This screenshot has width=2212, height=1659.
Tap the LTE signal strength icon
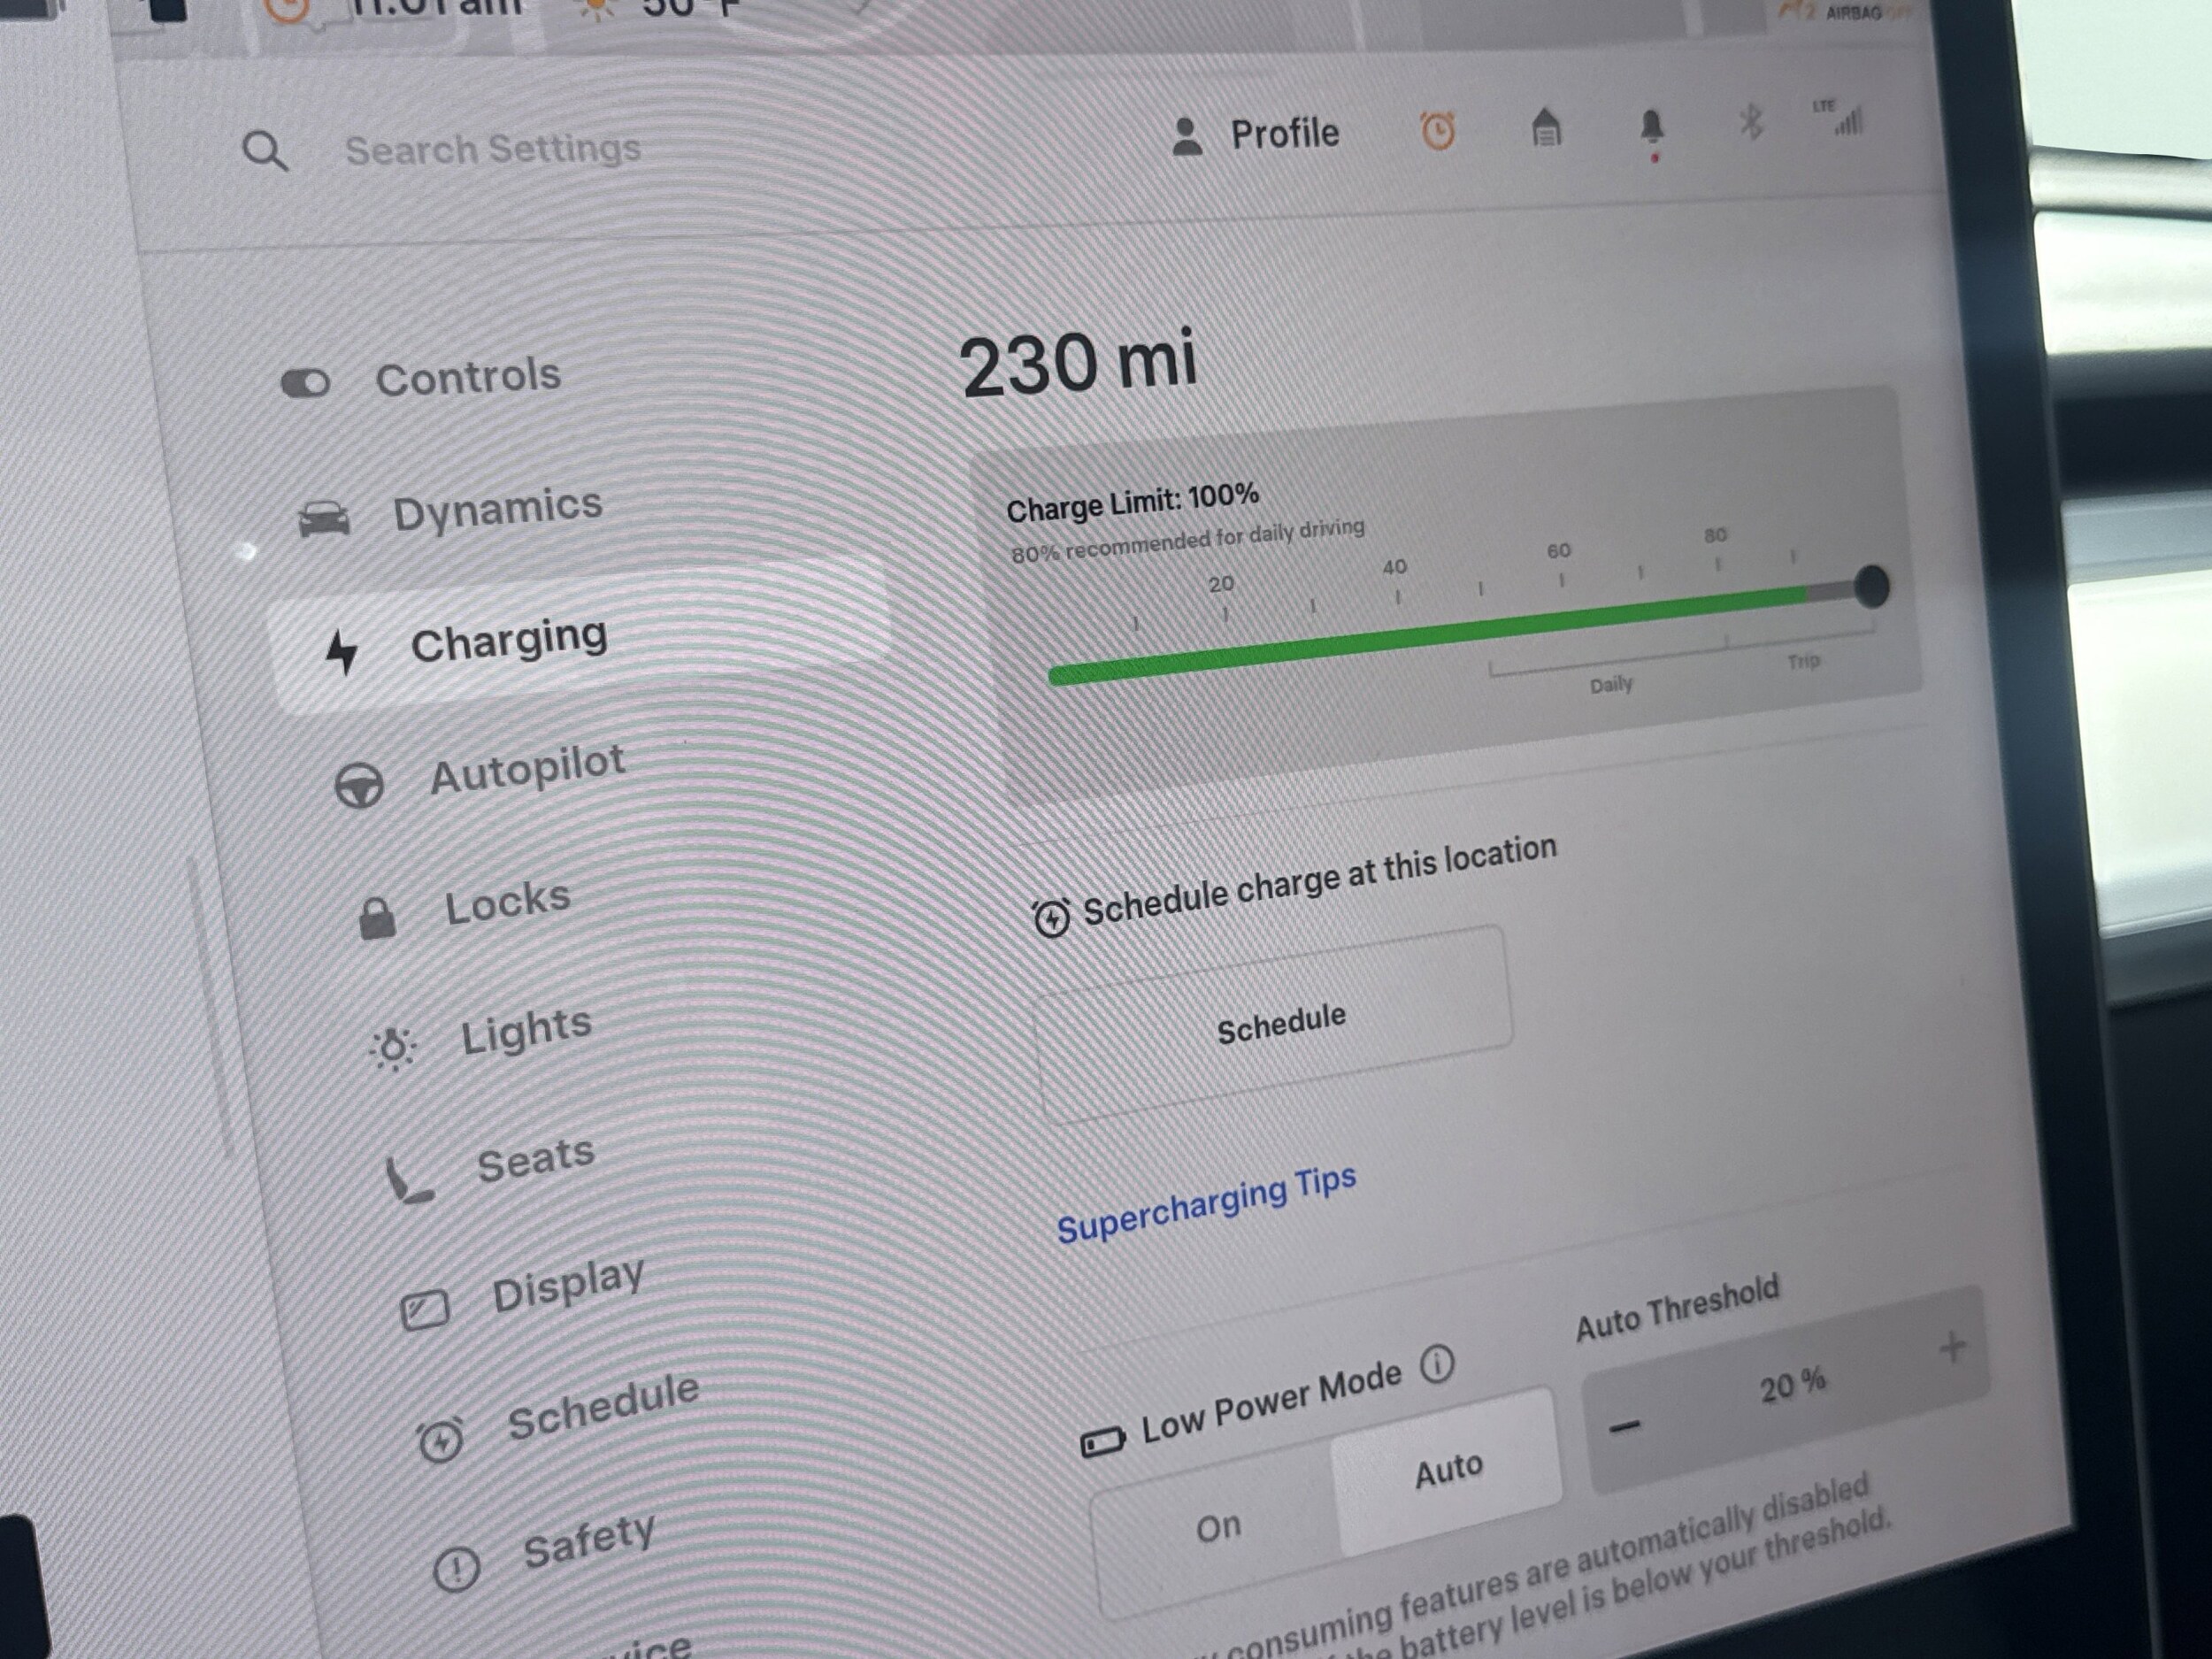[1841, 118]
